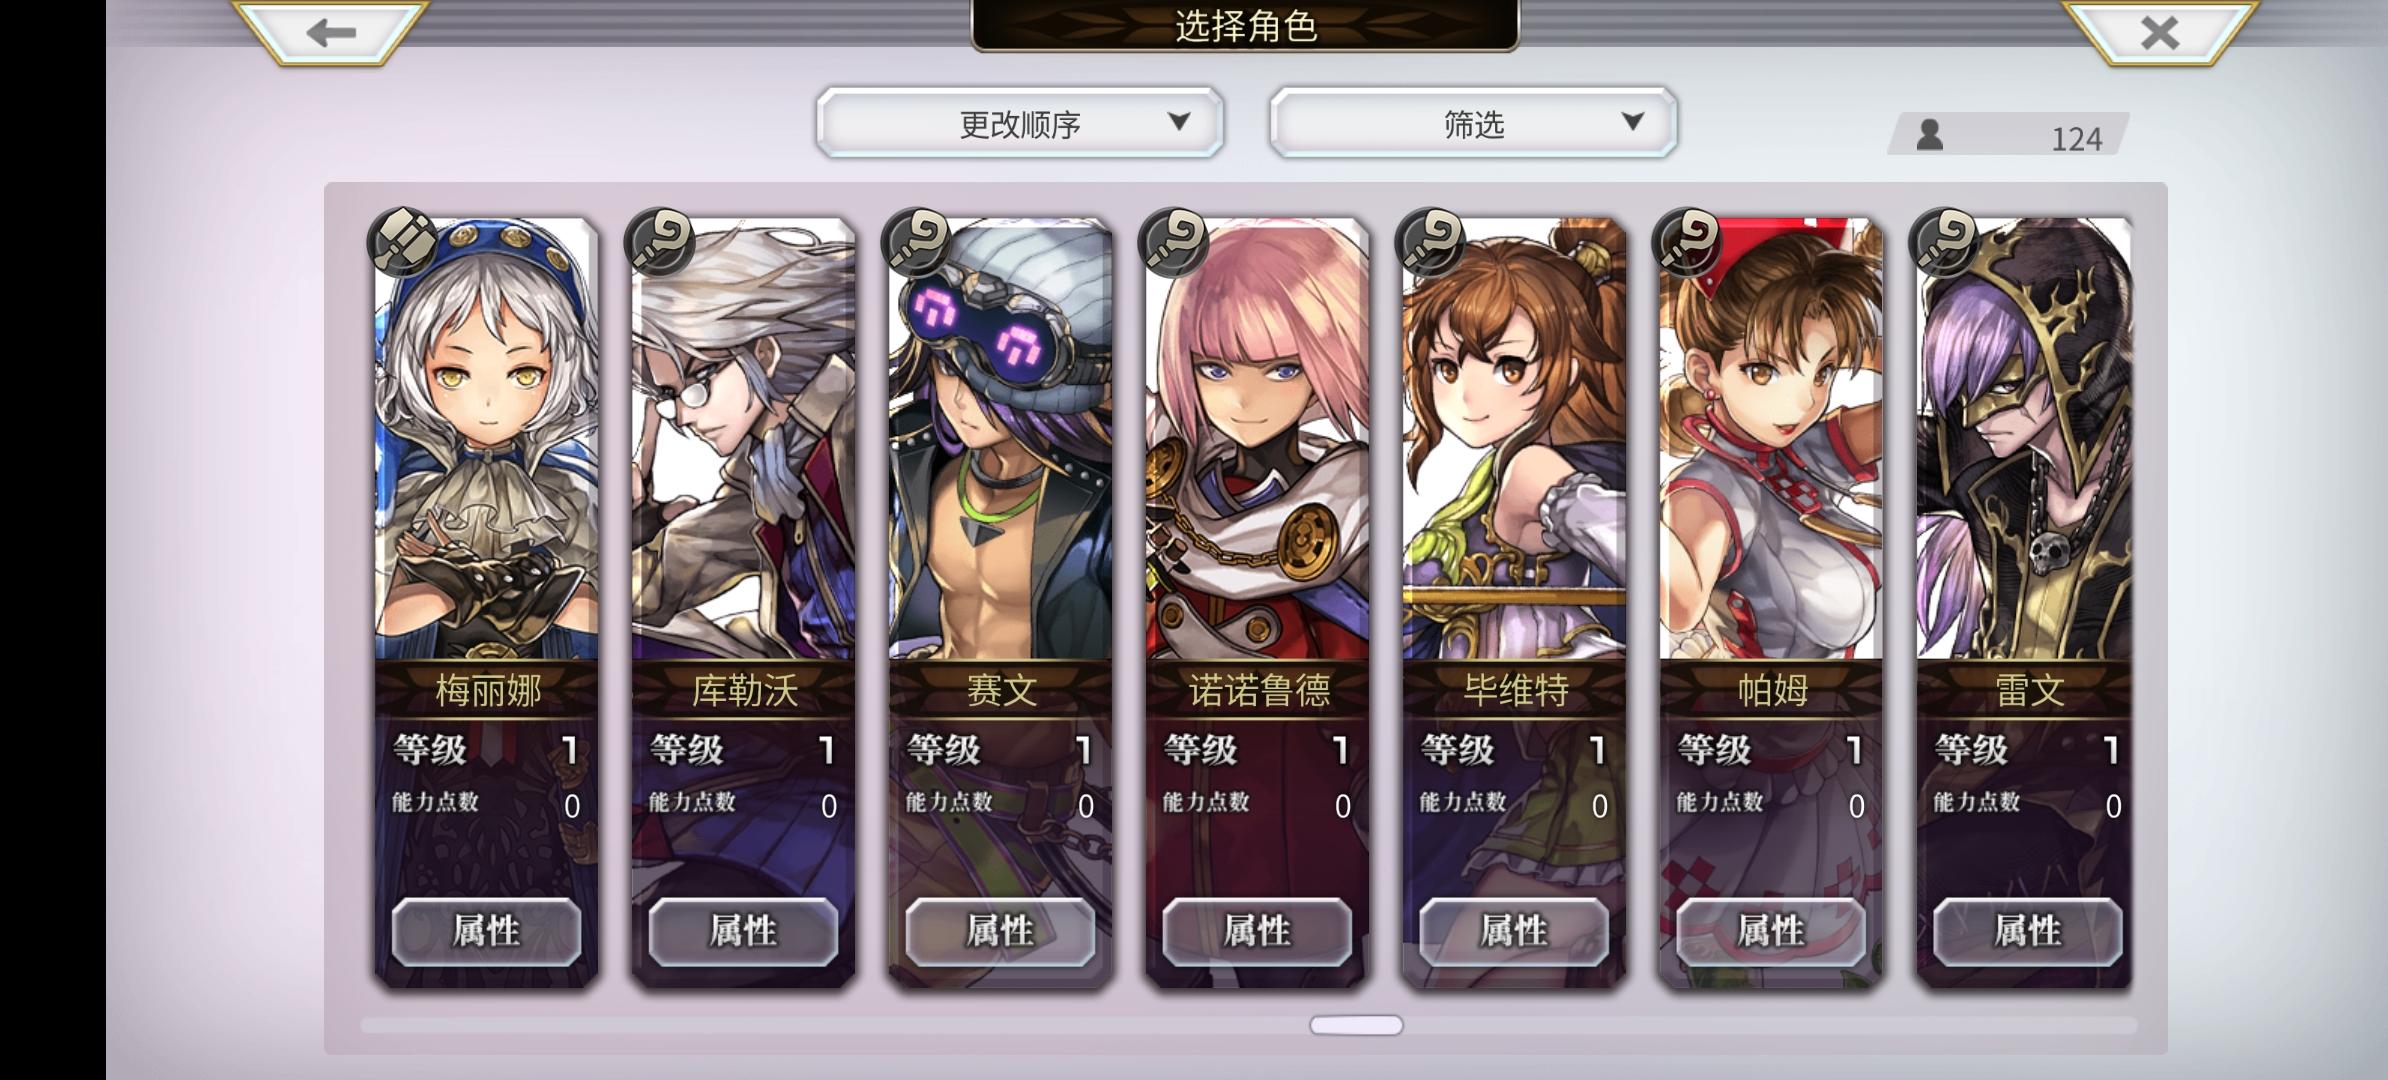Open the 更改顺序 sort dropdown
The image size is (2388, 1080).
1020,122
